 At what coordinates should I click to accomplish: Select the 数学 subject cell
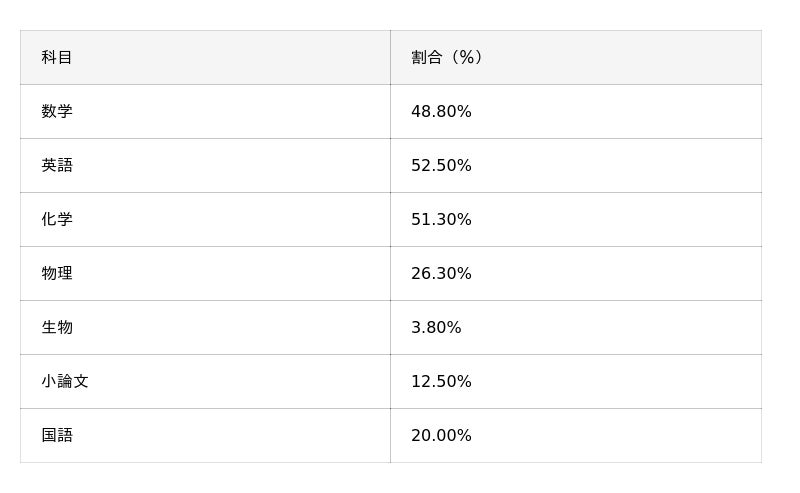(x=57, y=112)
